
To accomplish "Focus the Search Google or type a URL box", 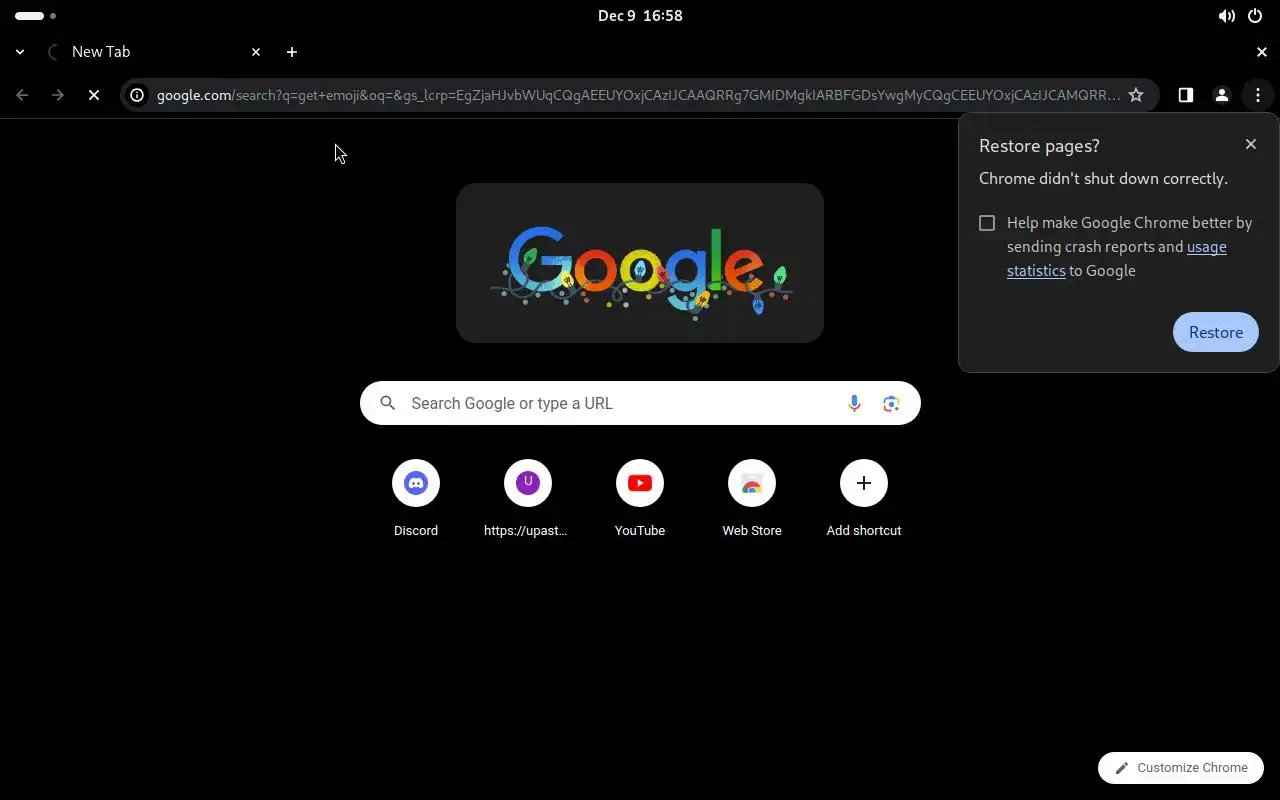I will point(640,403).
